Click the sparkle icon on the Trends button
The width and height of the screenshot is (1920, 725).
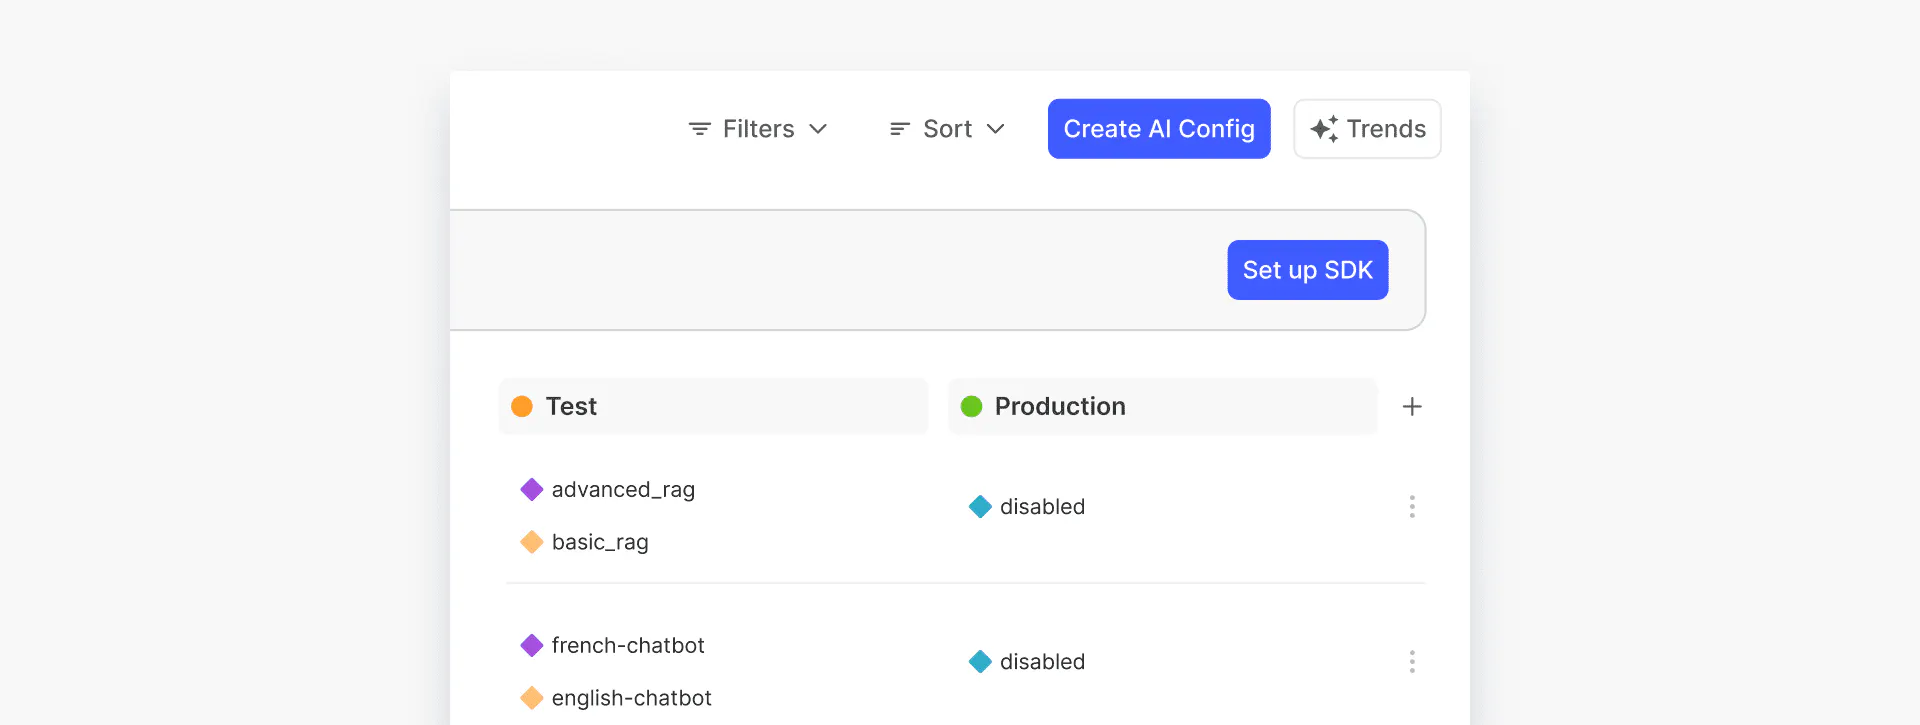[1324, 129]
